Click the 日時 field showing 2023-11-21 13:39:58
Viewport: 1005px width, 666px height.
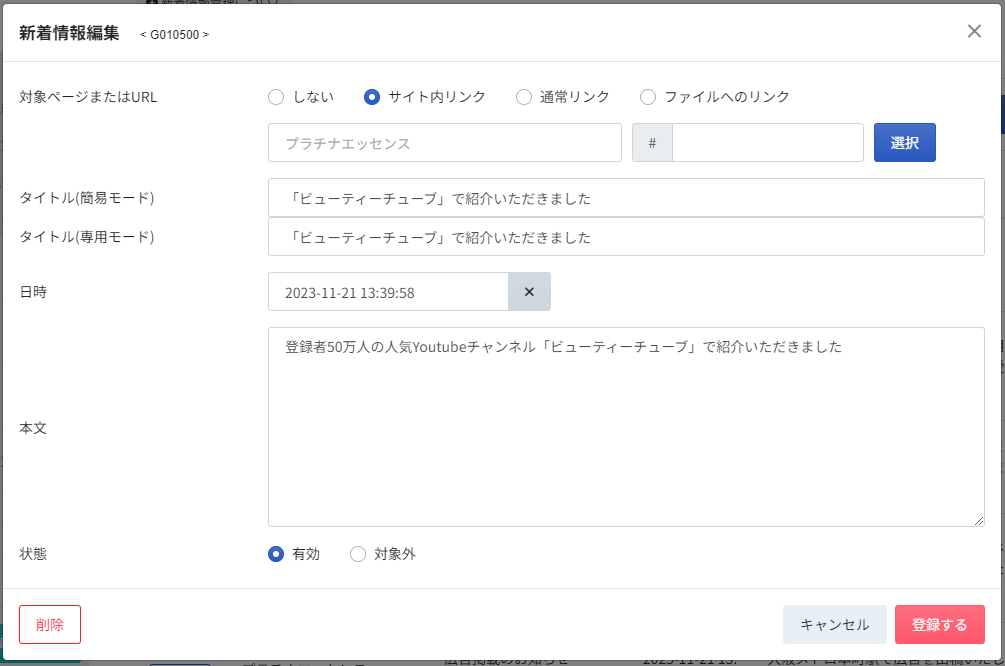388,292
